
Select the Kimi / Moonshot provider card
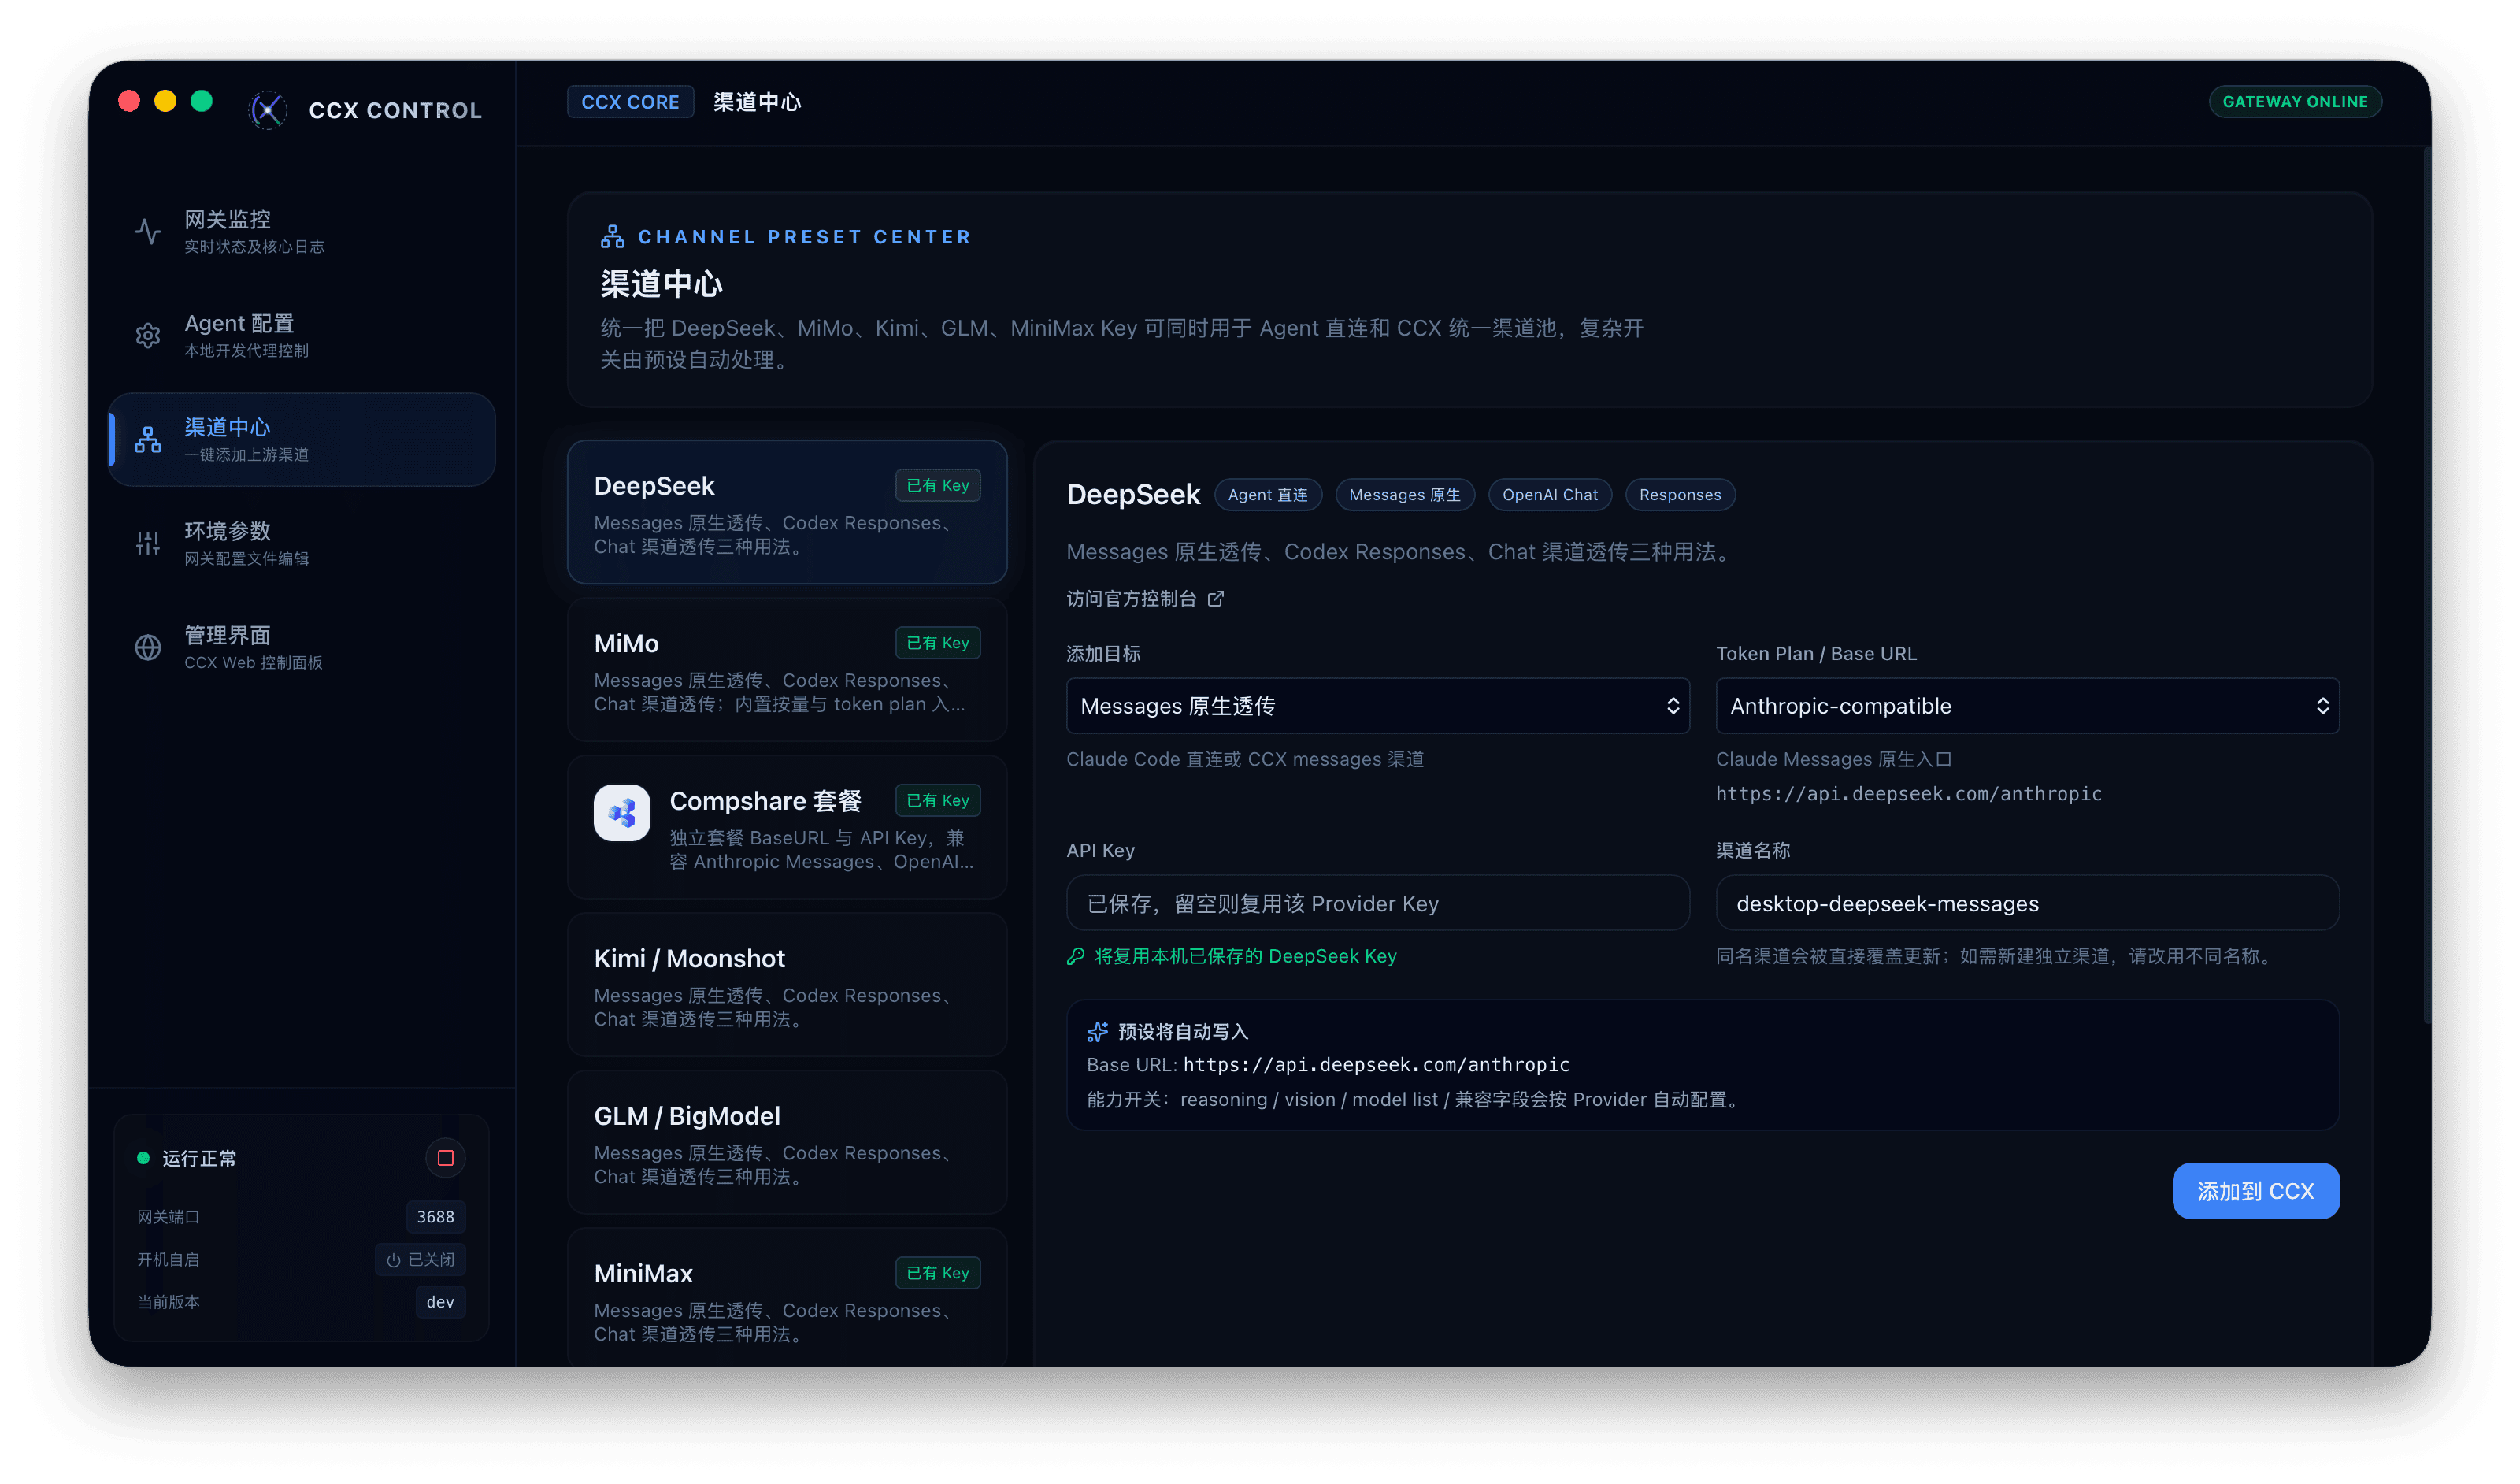click(x=787, y=985)
